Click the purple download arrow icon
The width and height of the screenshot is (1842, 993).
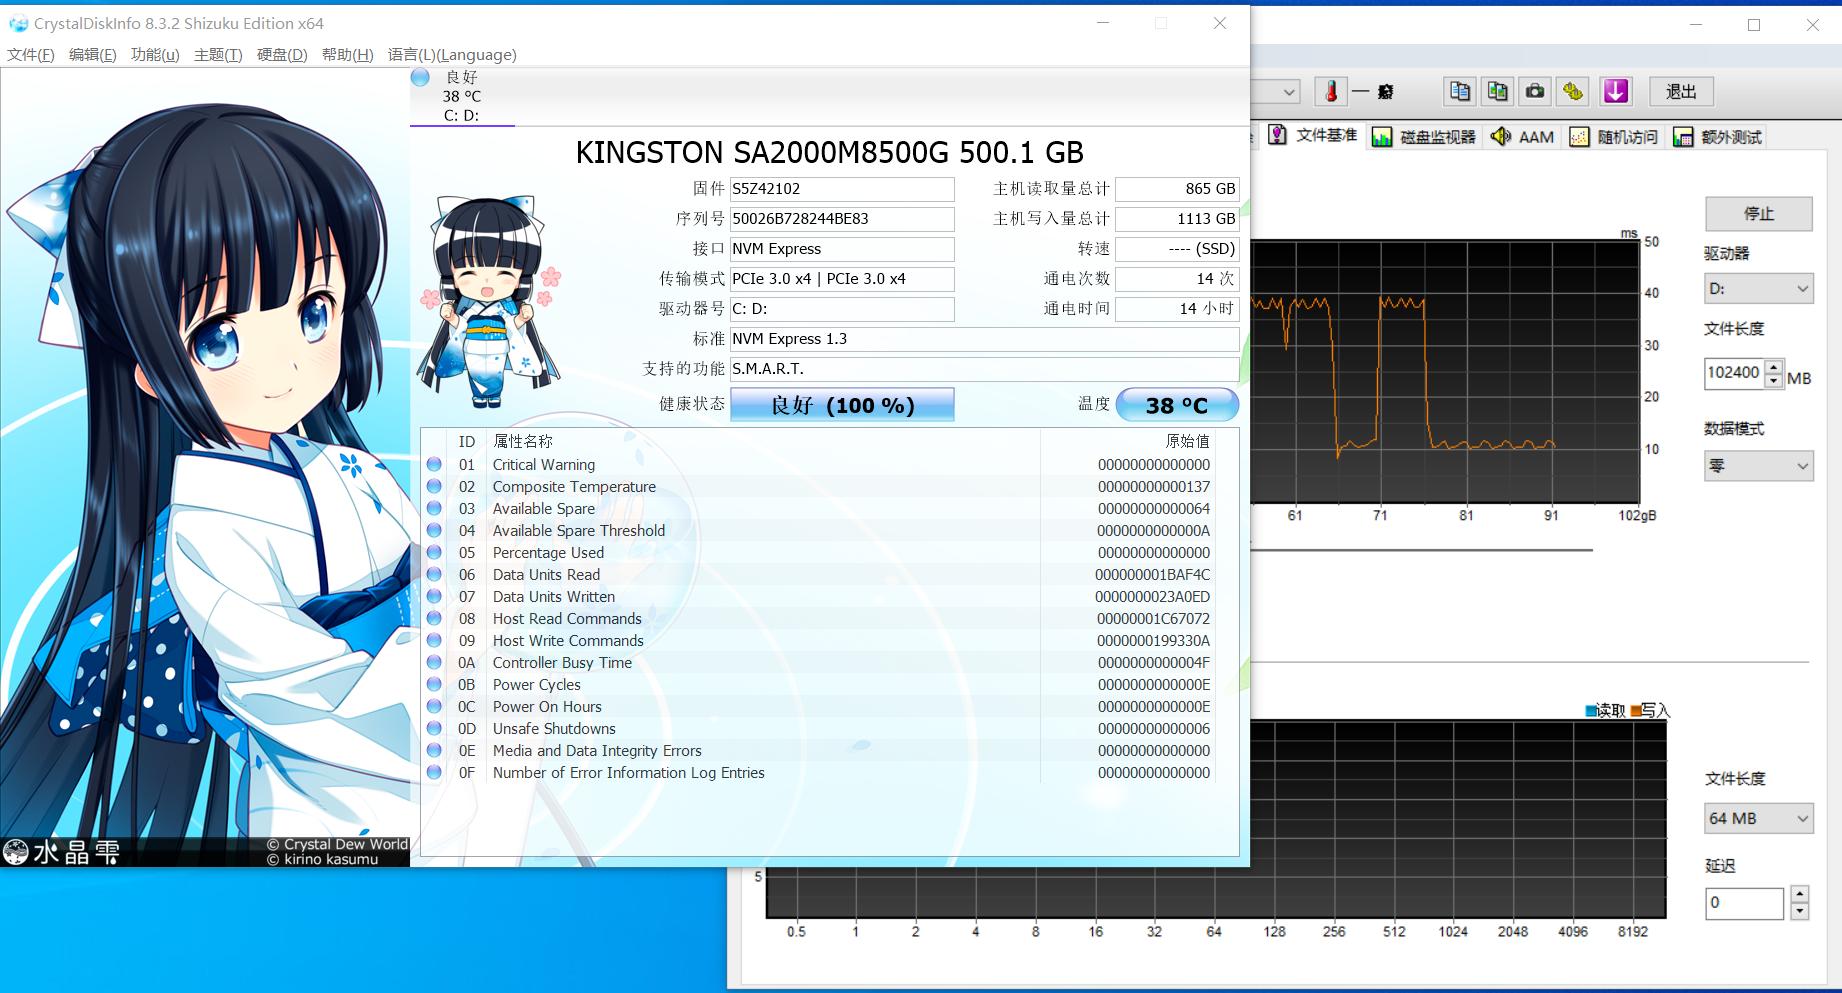1616,92
